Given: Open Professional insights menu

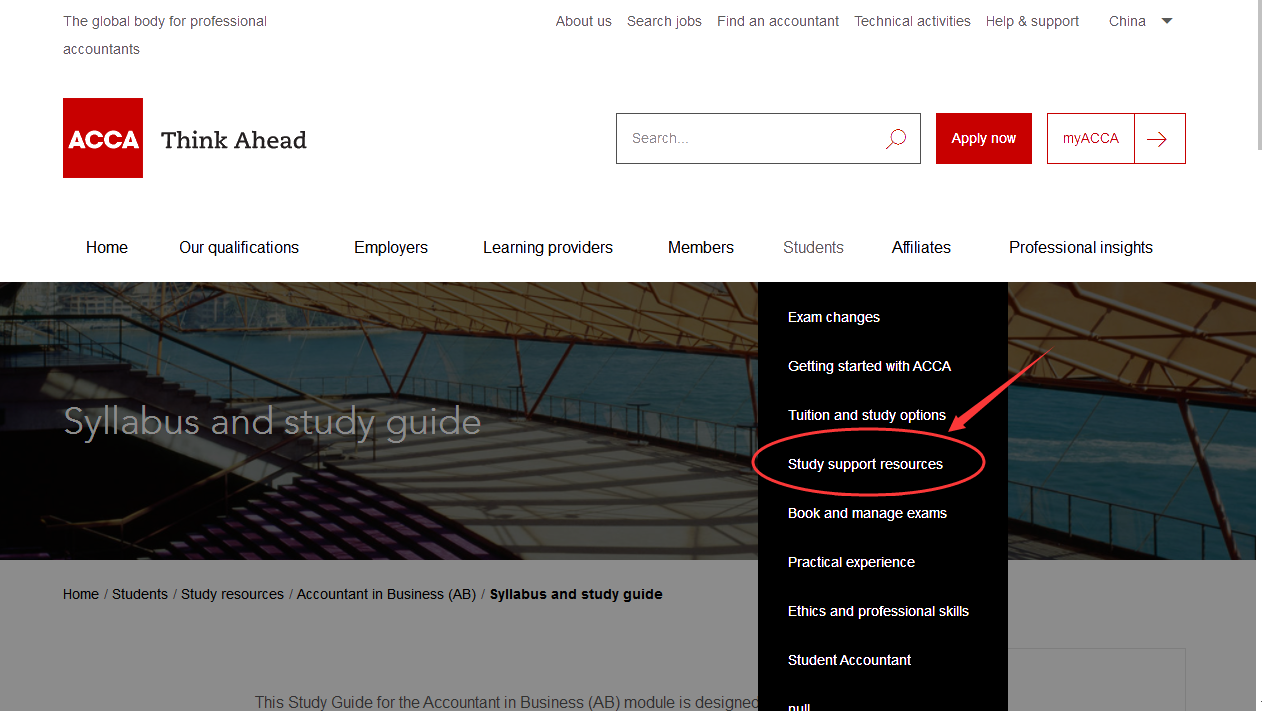Looking at the screenshot, I should 1081,248.
